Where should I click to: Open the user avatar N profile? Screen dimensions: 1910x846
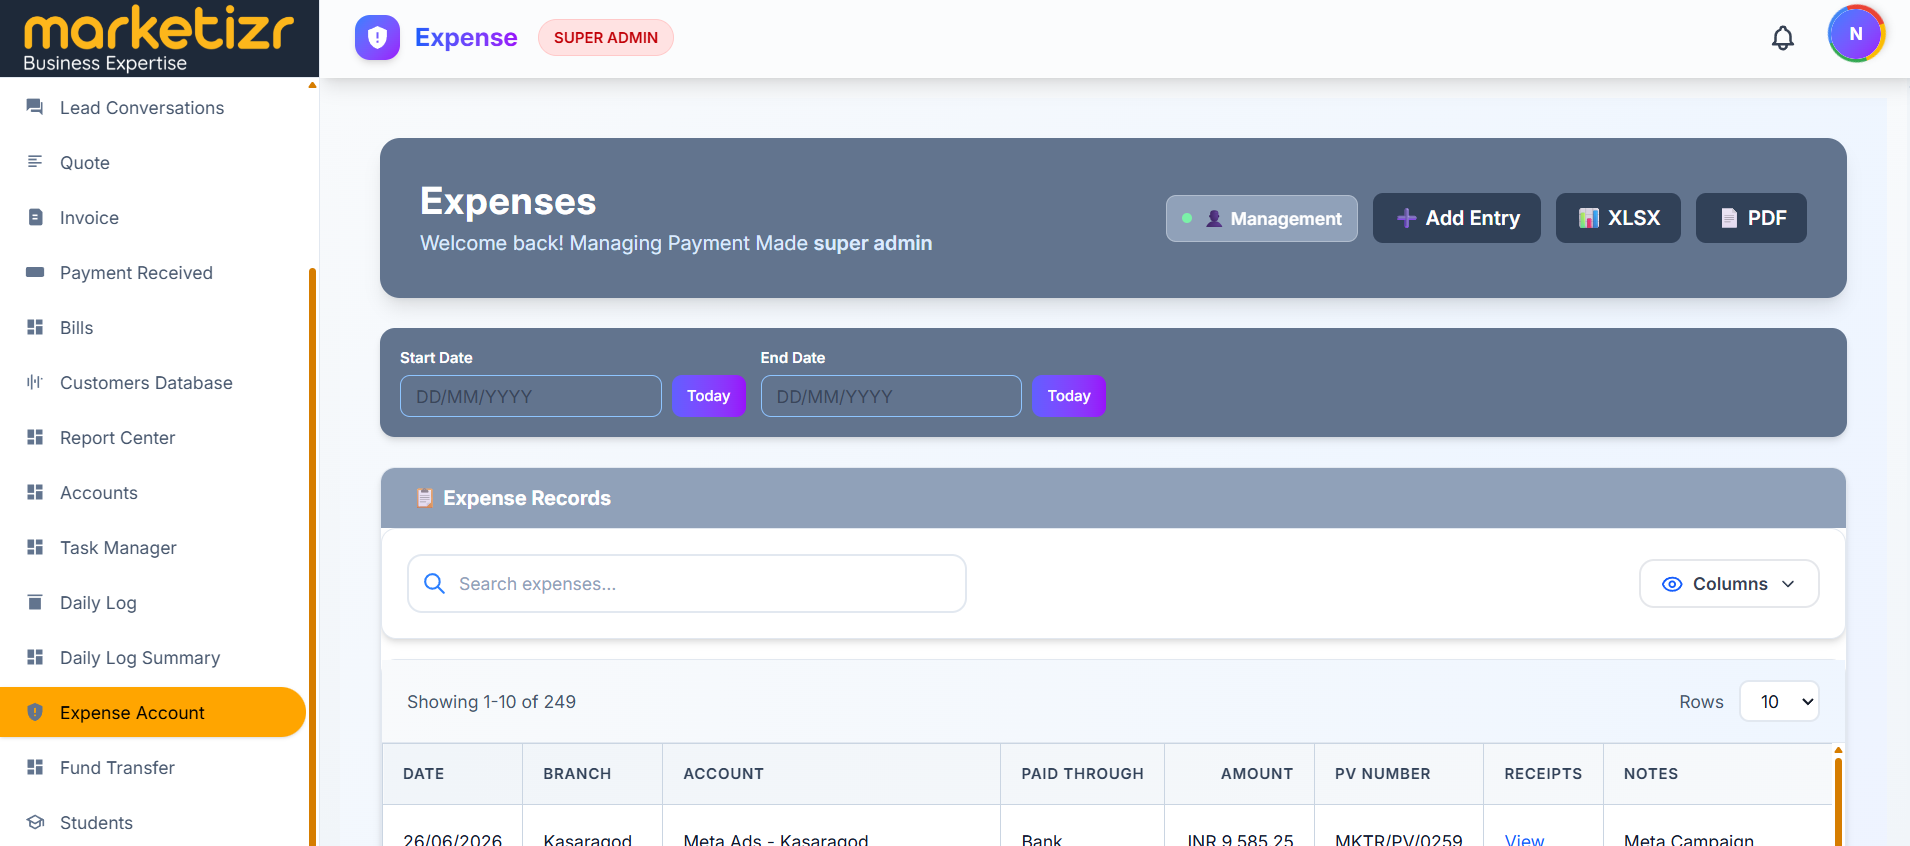1856,34
